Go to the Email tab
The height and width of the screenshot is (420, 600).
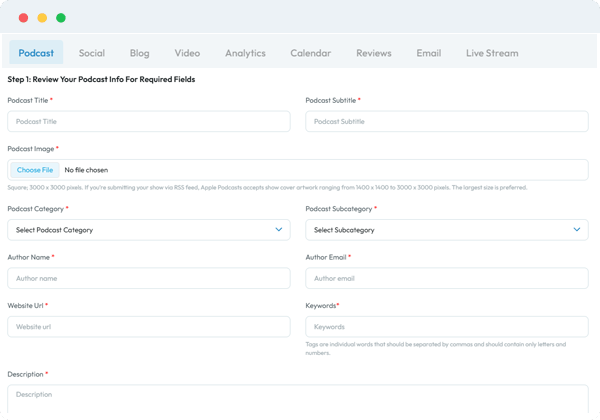click(428, 53)
